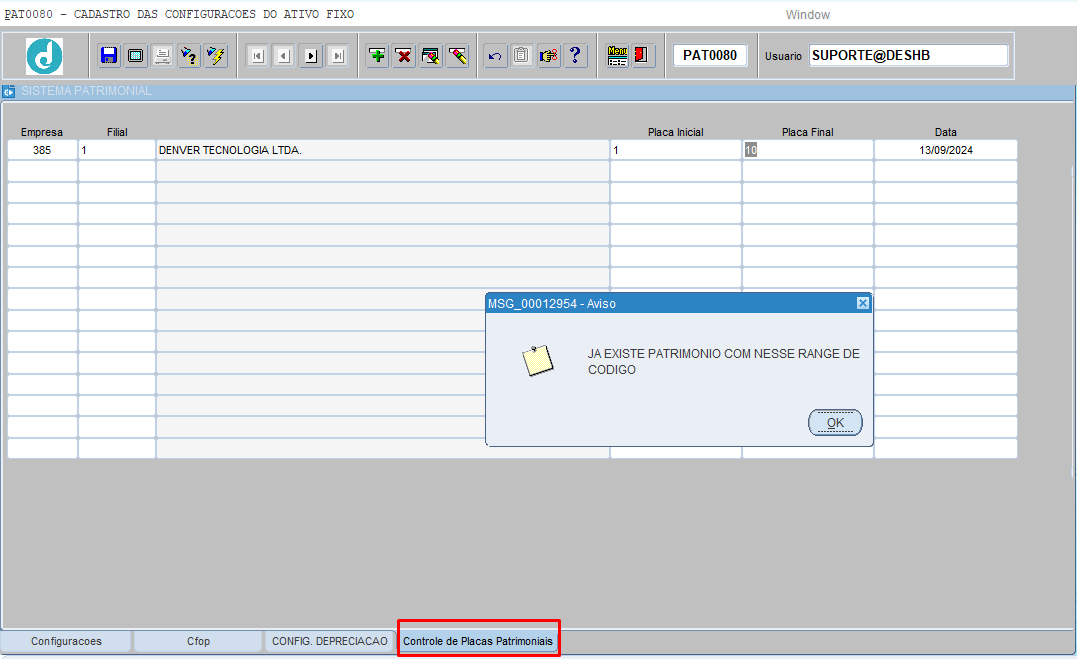Click the Empresa column header
This screenshot has height=659, width=1077.
coord(42,132)
